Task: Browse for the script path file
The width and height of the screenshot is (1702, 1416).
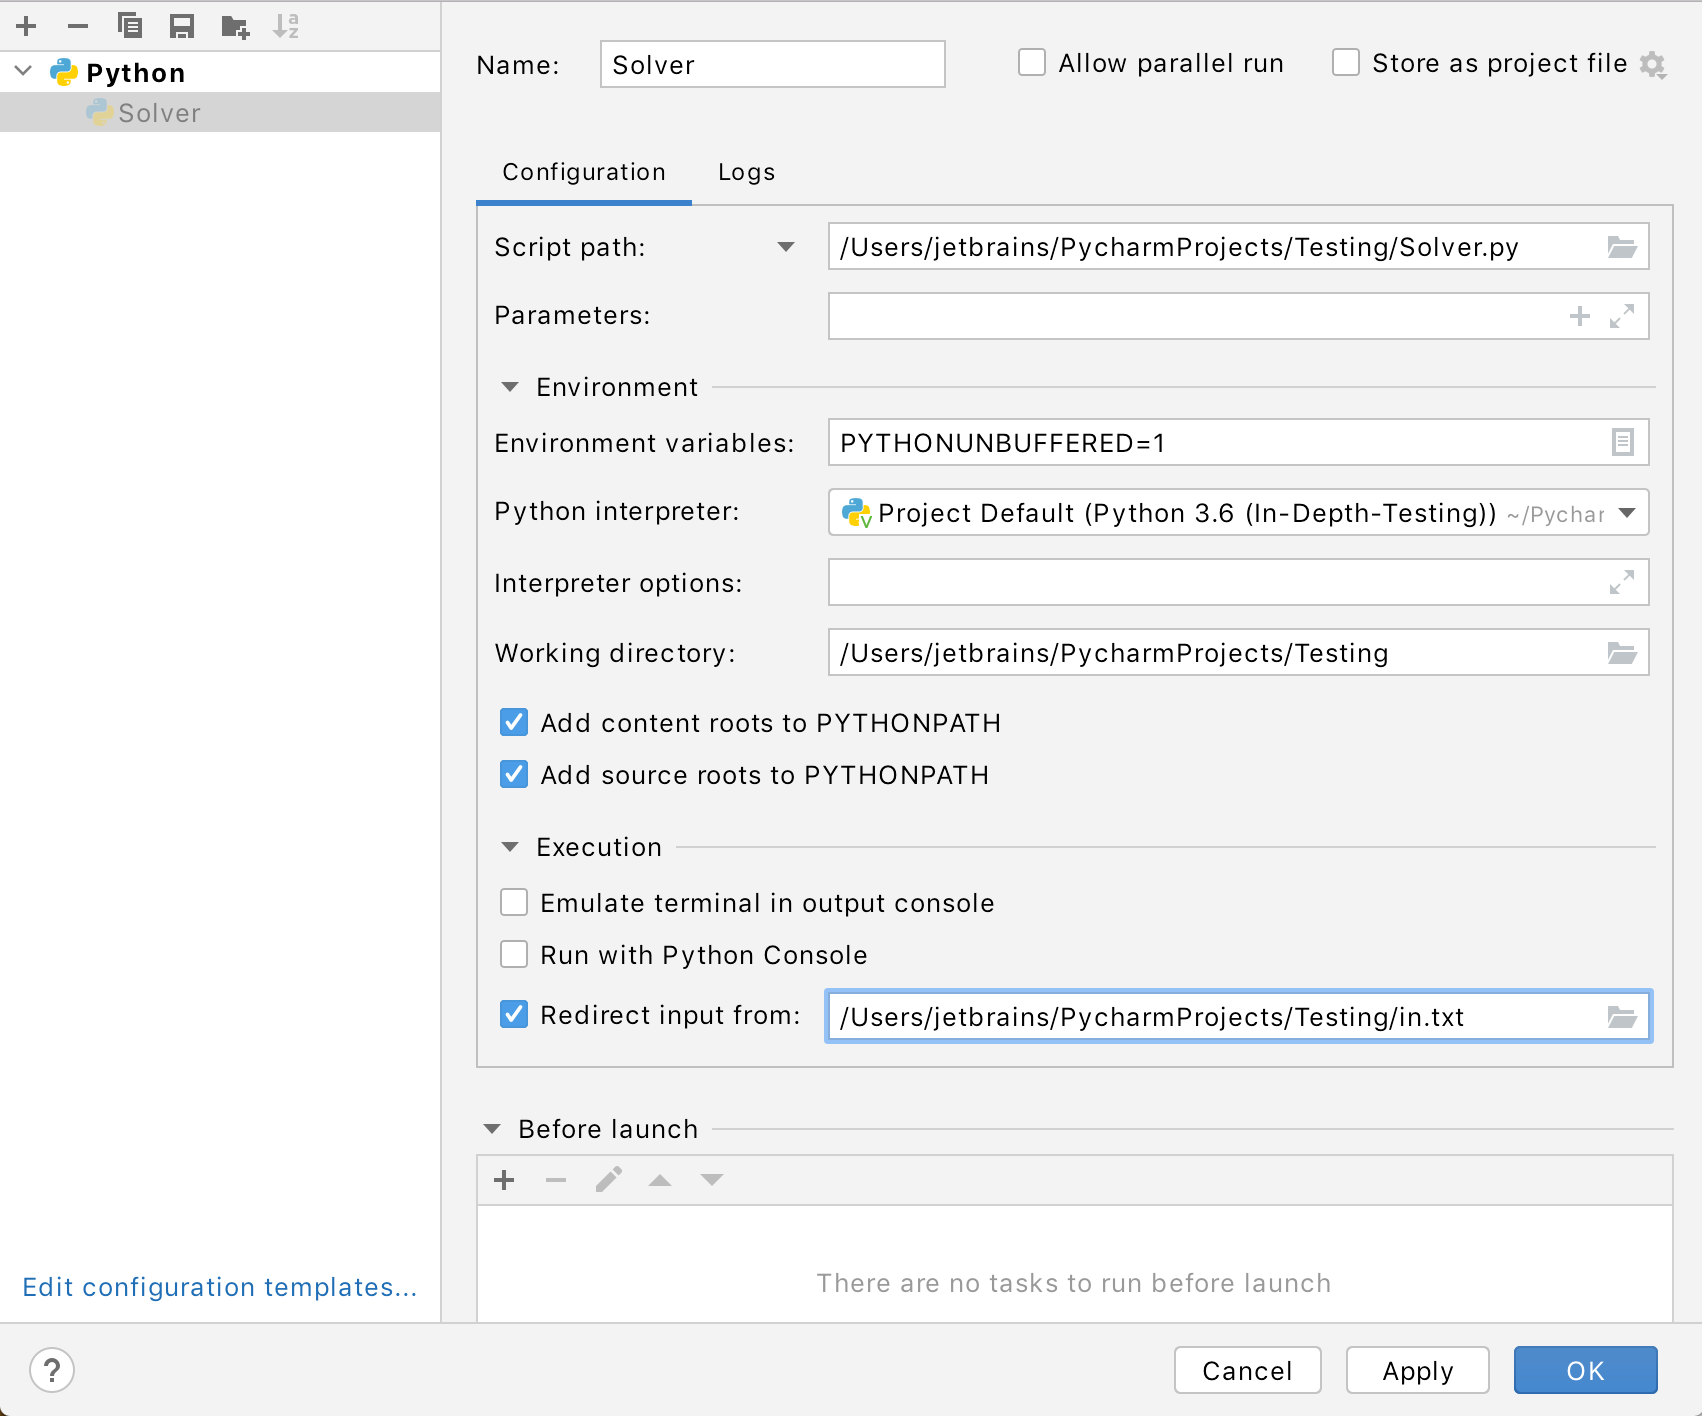Action: [x=1624, y=246]
